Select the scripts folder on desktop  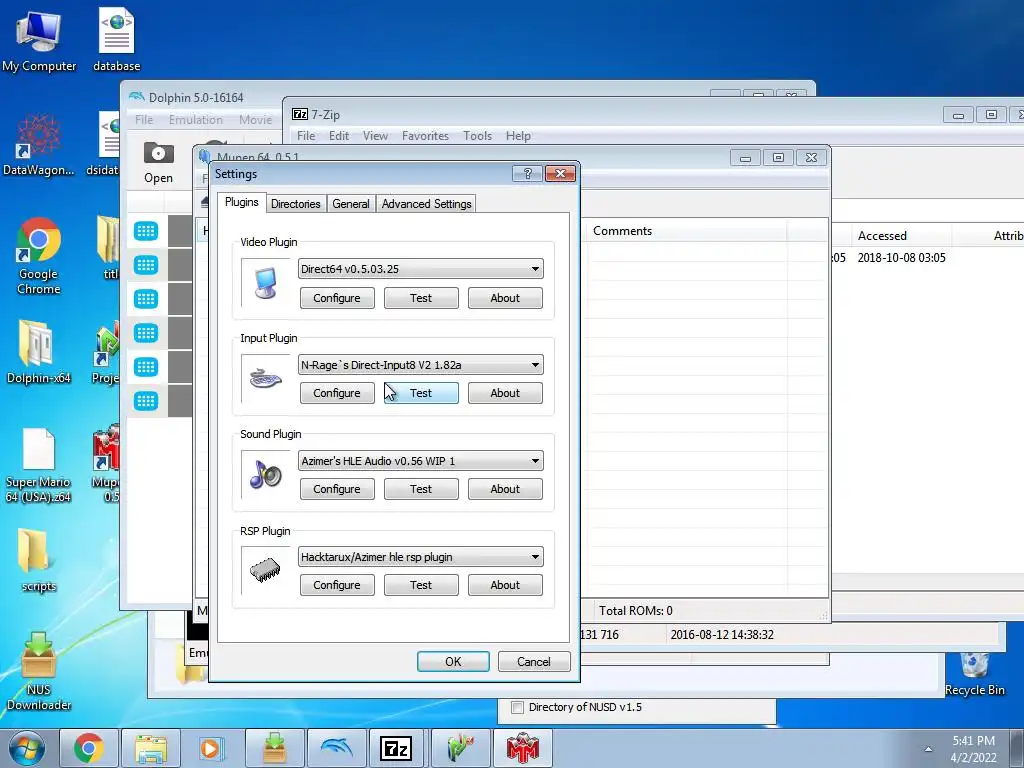click(x=39, y=560)
